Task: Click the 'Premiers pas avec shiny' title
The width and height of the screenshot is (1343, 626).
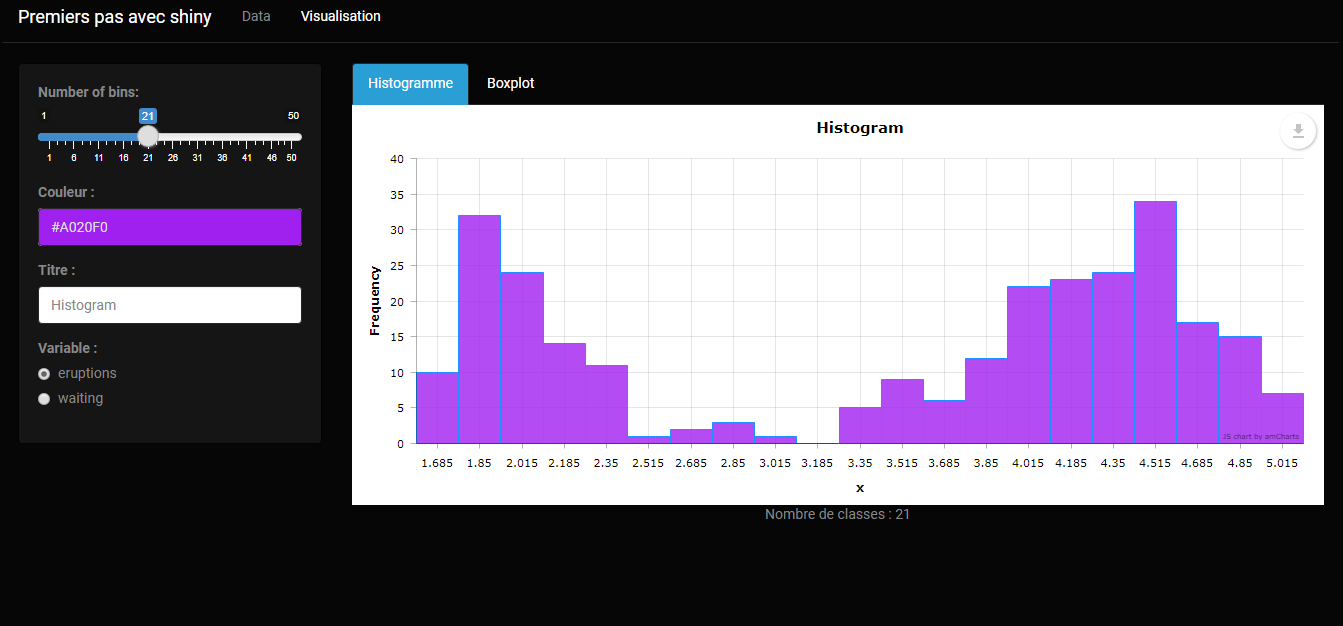Action: coord(114,16)
